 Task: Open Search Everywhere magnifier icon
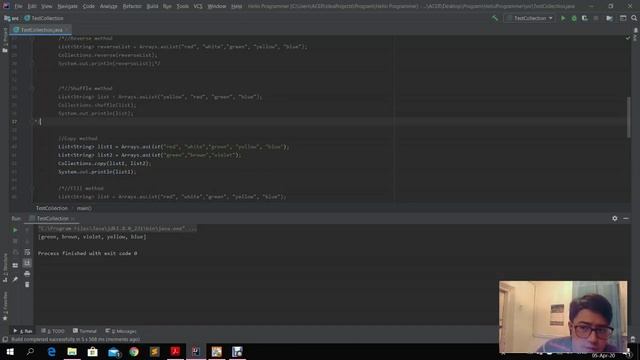[634, 18]
